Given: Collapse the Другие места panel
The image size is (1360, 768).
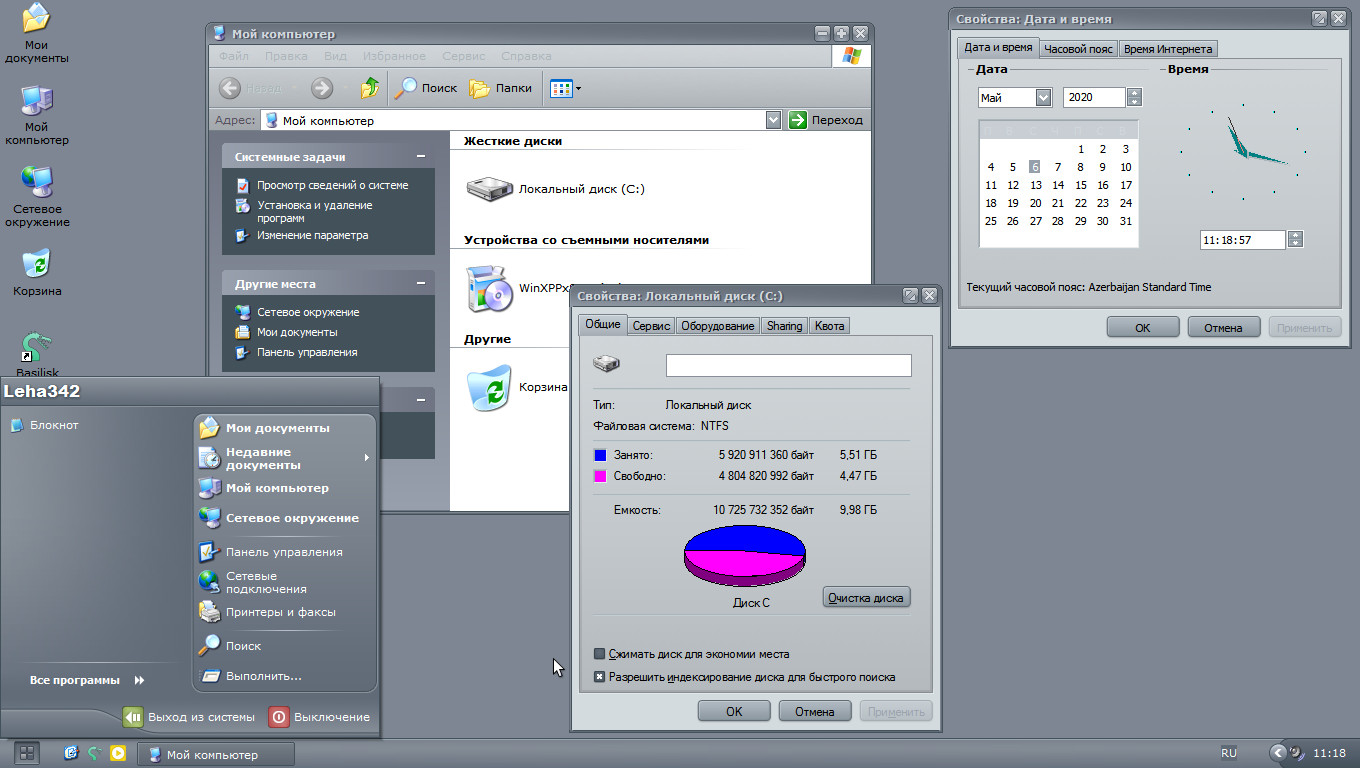Looking at the screenshot, I should (x=421, y=284).
